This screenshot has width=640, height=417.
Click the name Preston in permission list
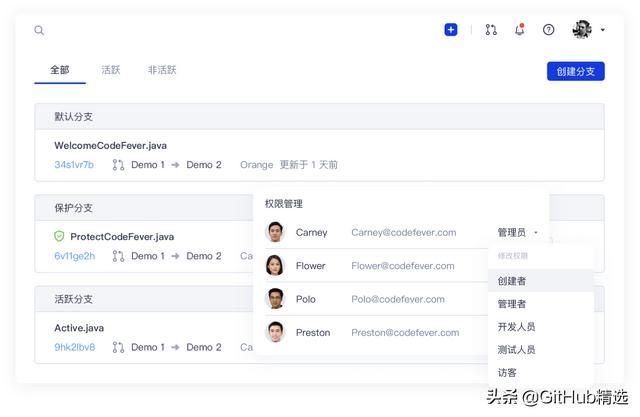tap(313, 333)
